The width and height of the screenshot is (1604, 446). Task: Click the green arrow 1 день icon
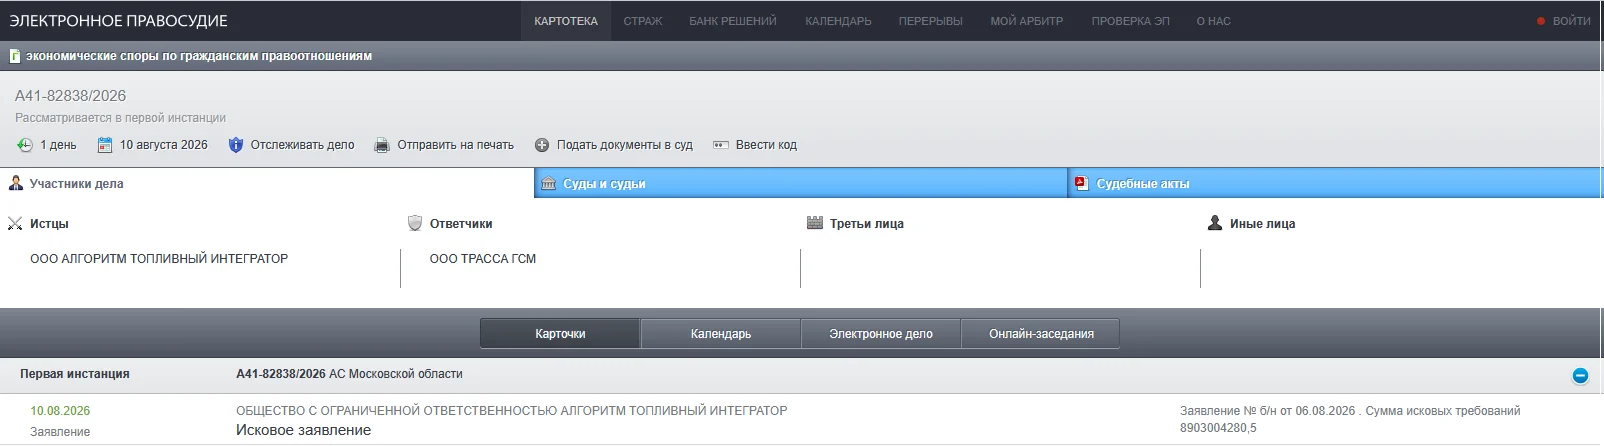tap(25, 145)
